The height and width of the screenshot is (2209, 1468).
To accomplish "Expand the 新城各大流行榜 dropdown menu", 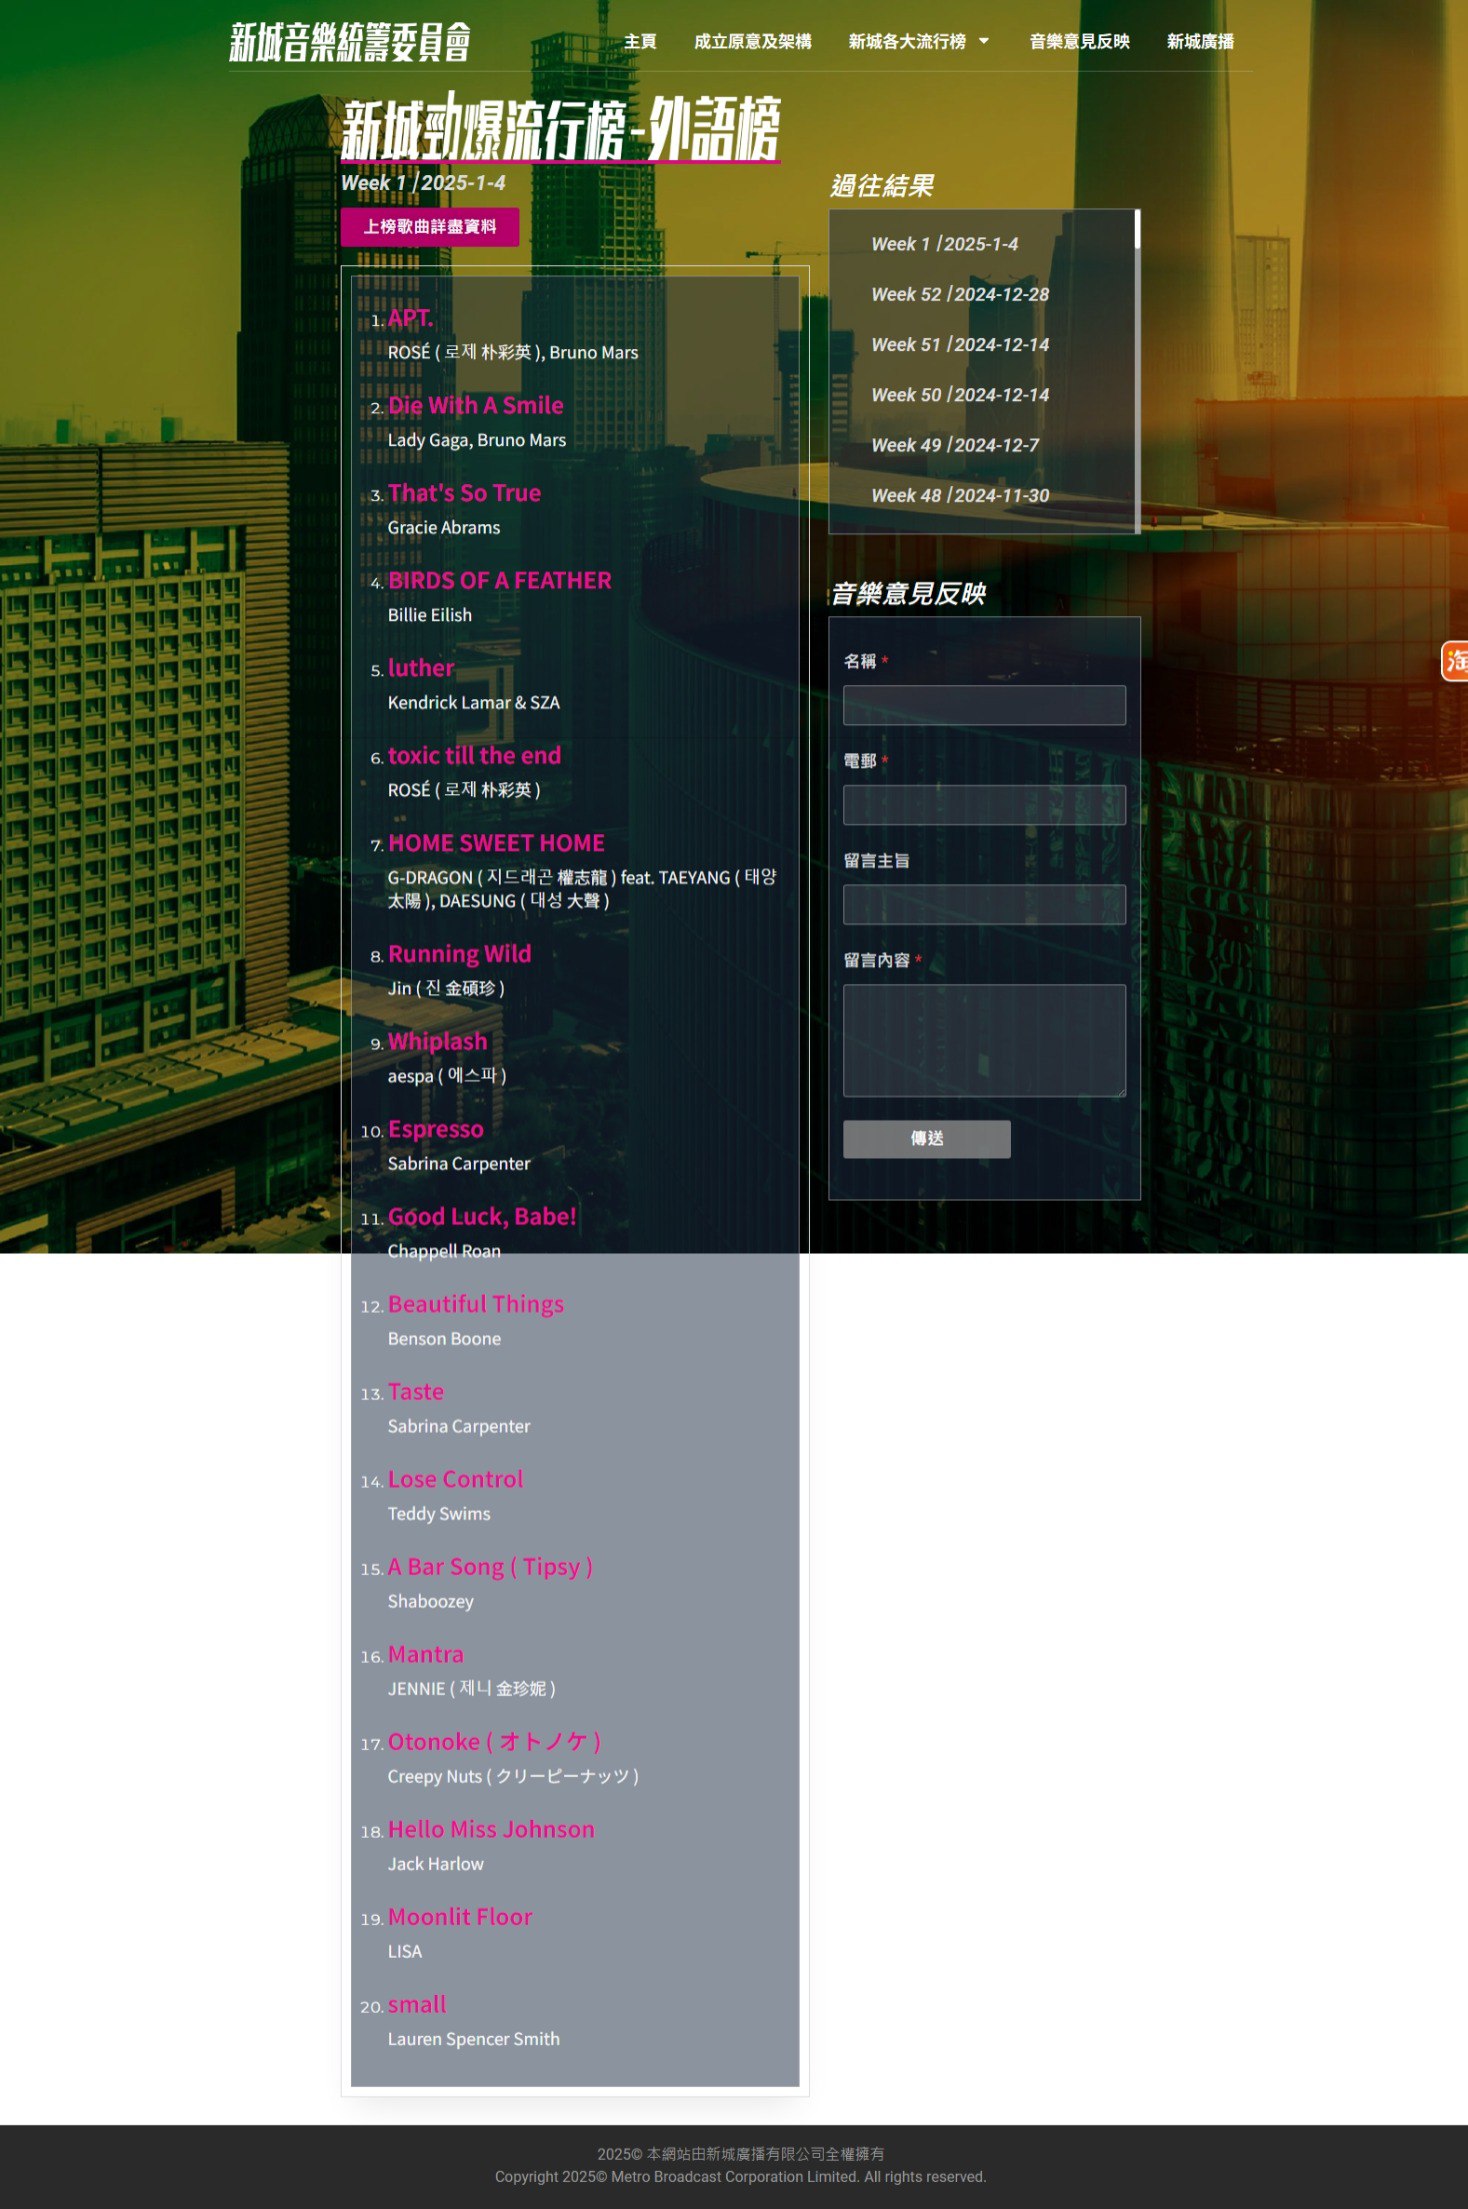I will 918,42.
